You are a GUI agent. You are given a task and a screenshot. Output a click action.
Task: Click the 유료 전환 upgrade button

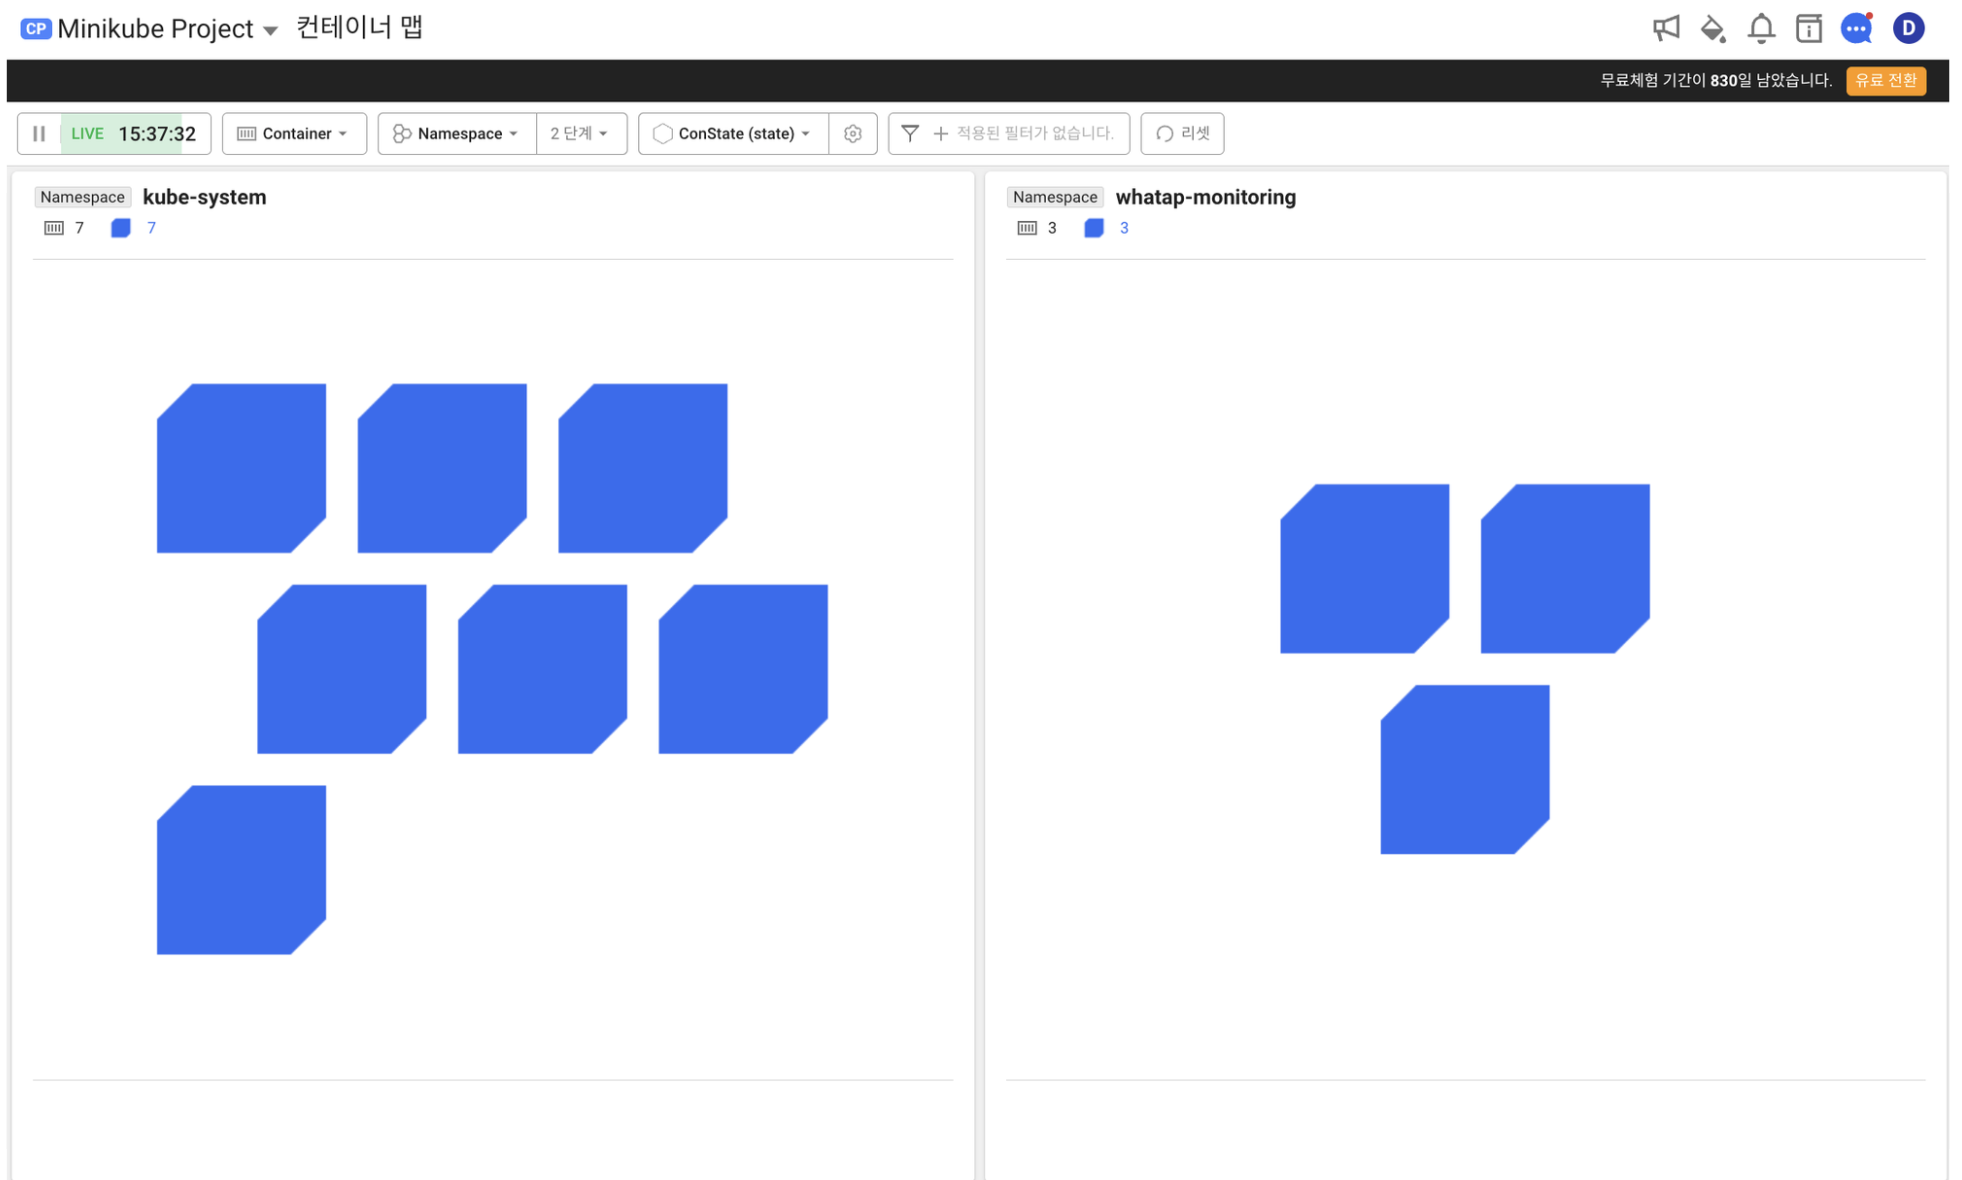click(x=1885, y=80)
